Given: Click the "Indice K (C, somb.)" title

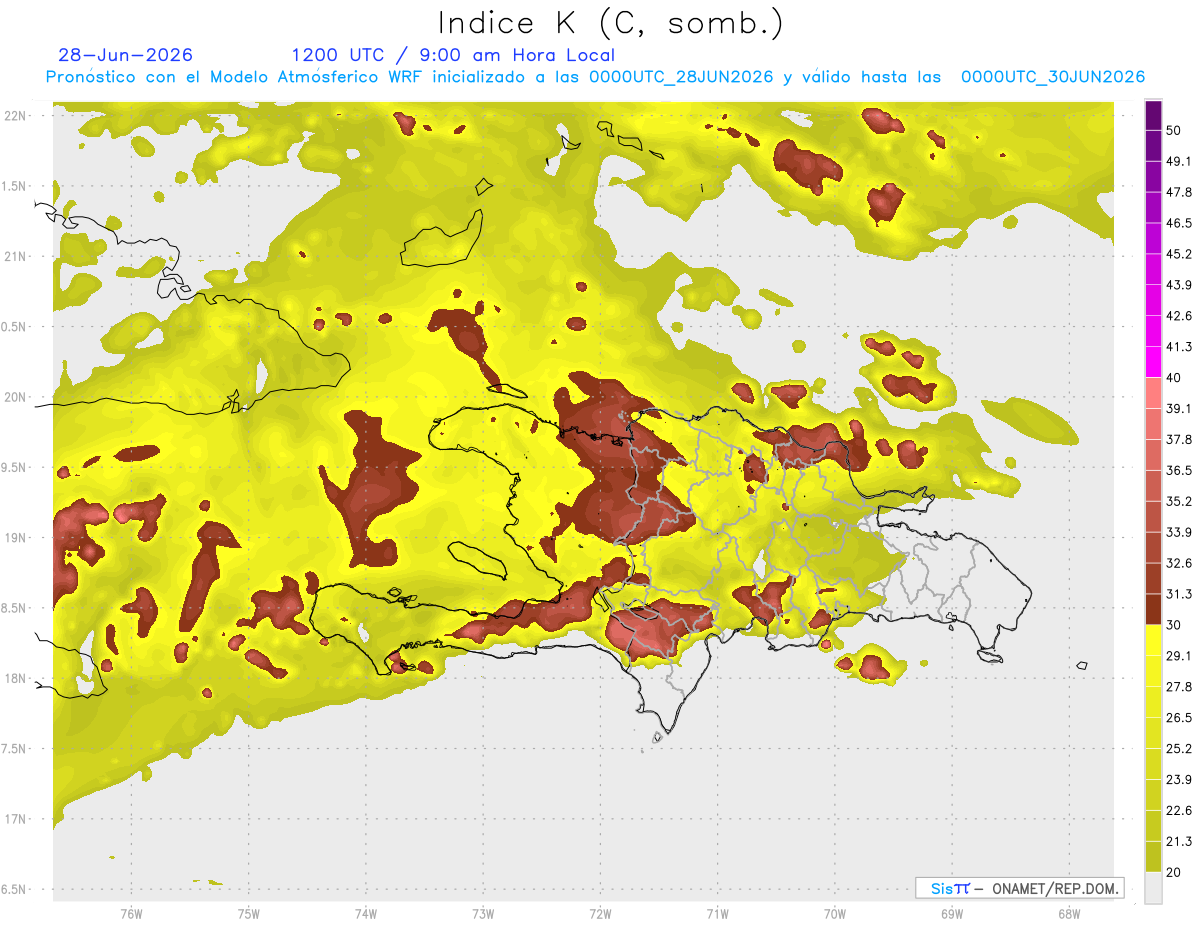Looking at the screenshot, I should (610, 24).
